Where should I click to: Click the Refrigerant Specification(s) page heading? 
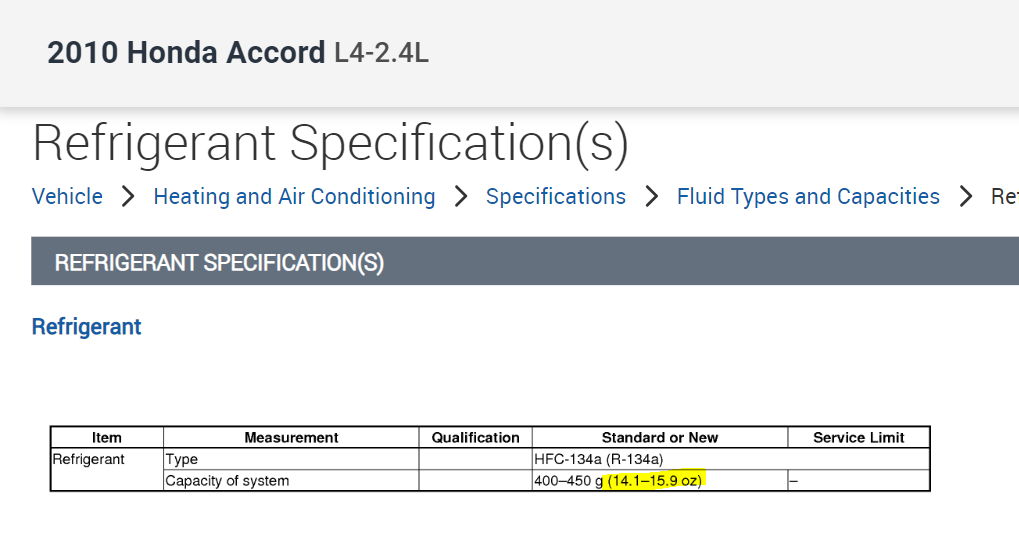click(330, 143)
